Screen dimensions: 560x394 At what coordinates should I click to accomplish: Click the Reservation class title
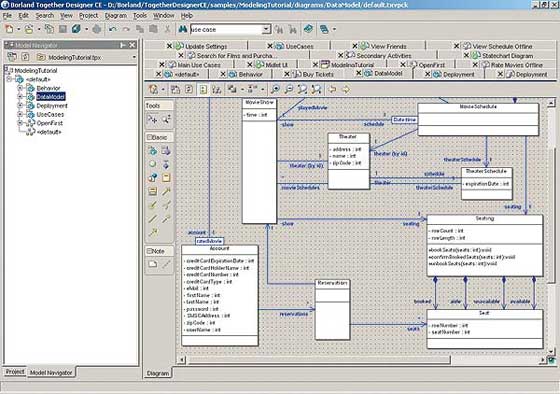(x=332, y=283)
